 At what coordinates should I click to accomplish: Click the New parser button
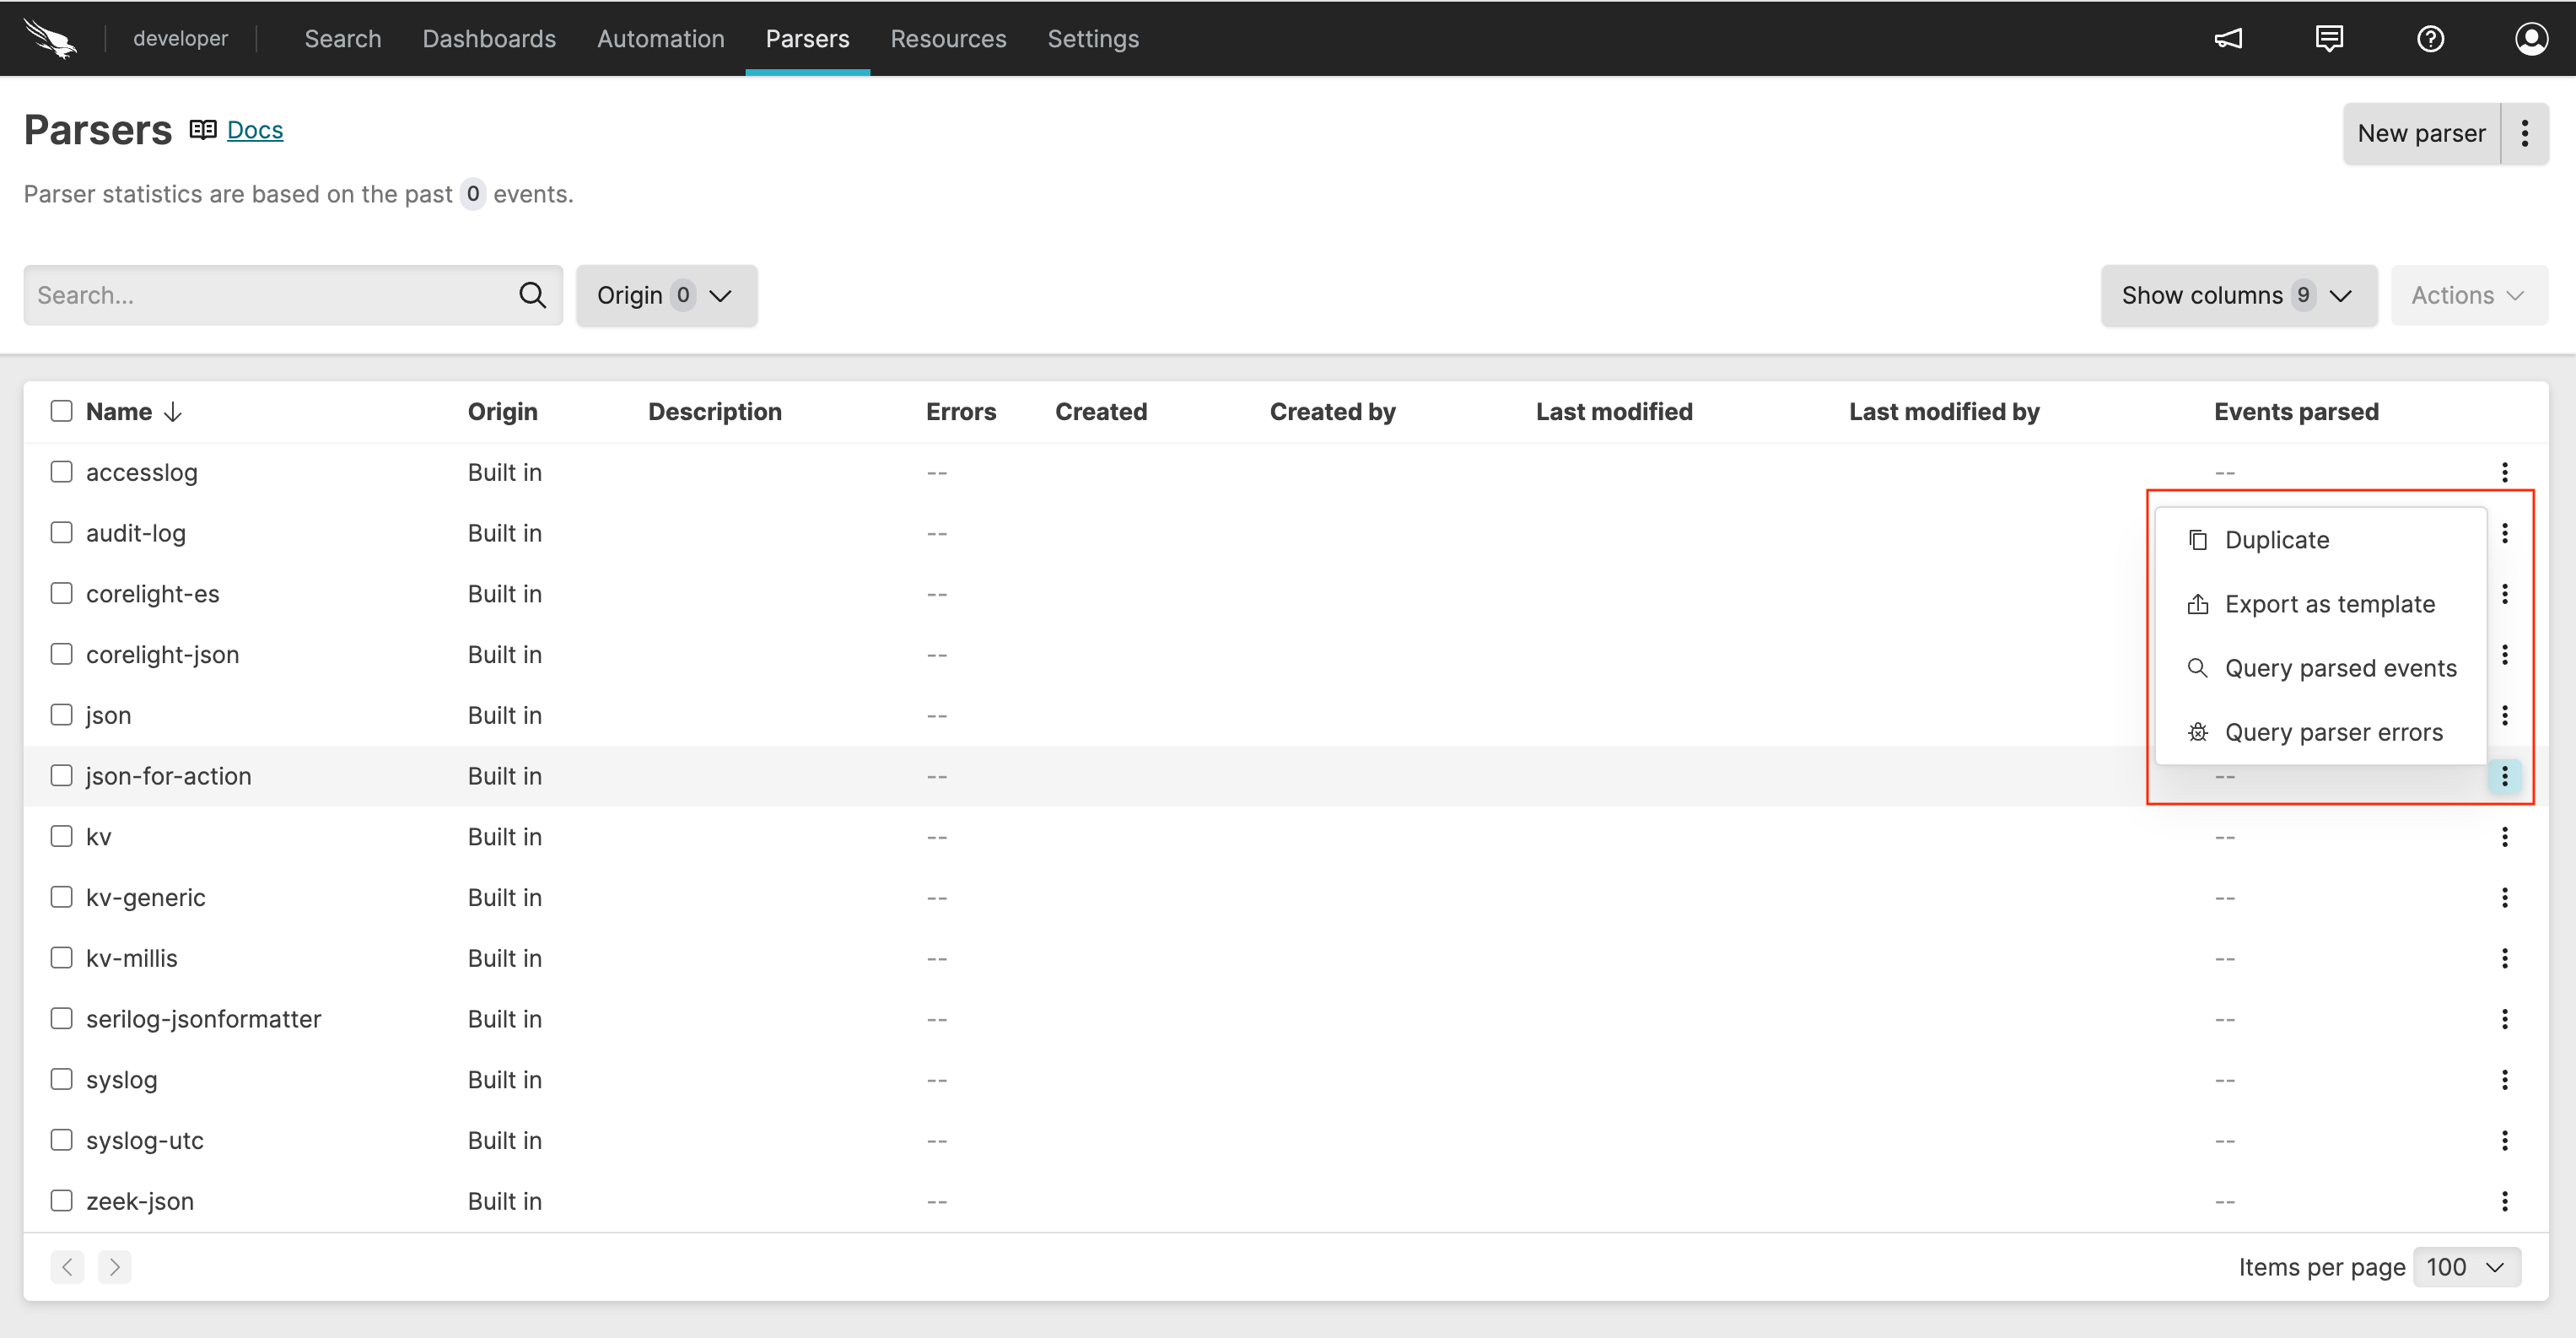pos(2421,133)
